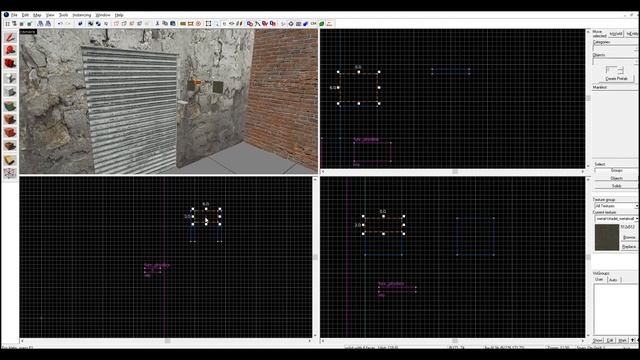Choose Groups selection mode
640x360 pixels.
(616, 170)
